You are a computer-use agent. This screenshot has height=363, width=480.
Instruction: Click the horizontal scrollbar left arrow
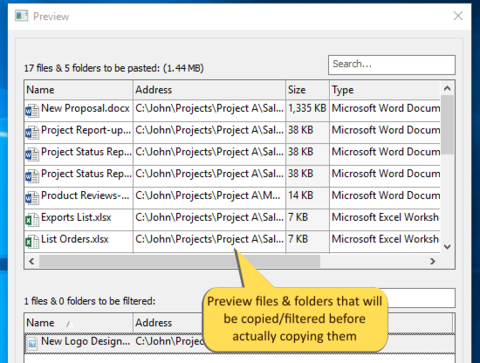[x=32, y=261]
